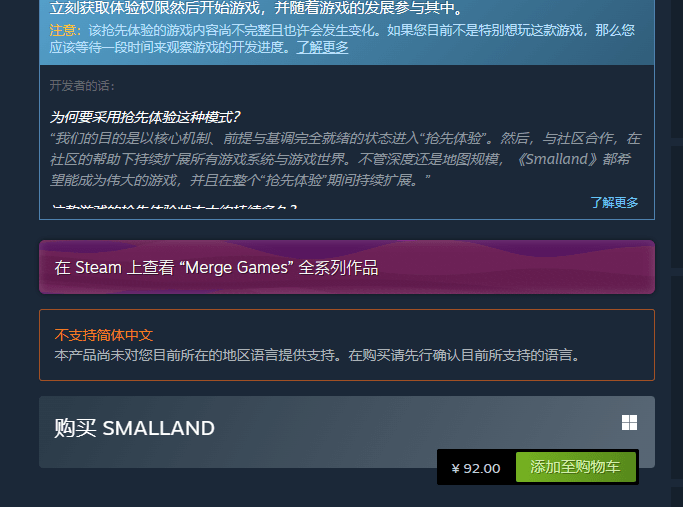Add SMALLAND to cart with green button
Screen dimensions: 683x507
(575, 467)
